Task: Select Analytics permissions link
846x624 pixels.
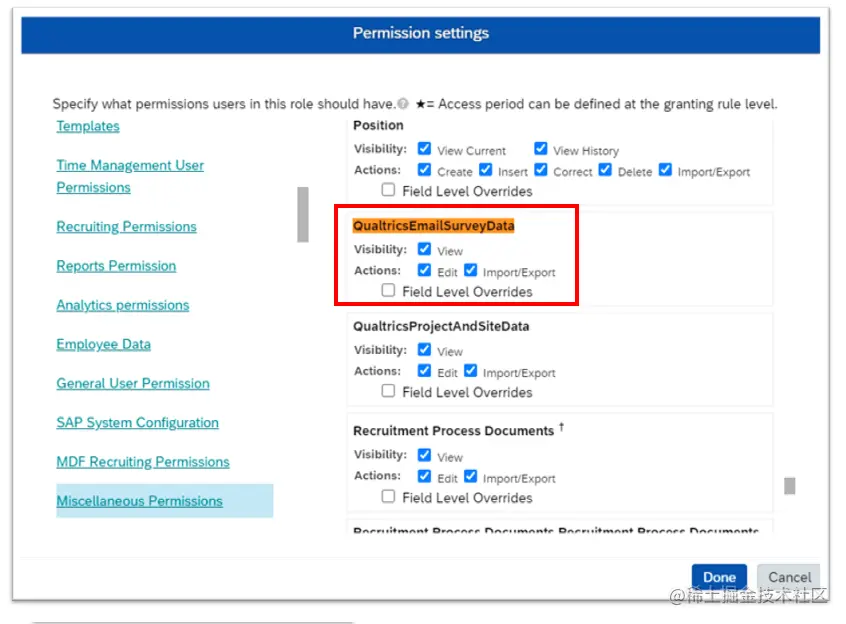Action: 122,305
